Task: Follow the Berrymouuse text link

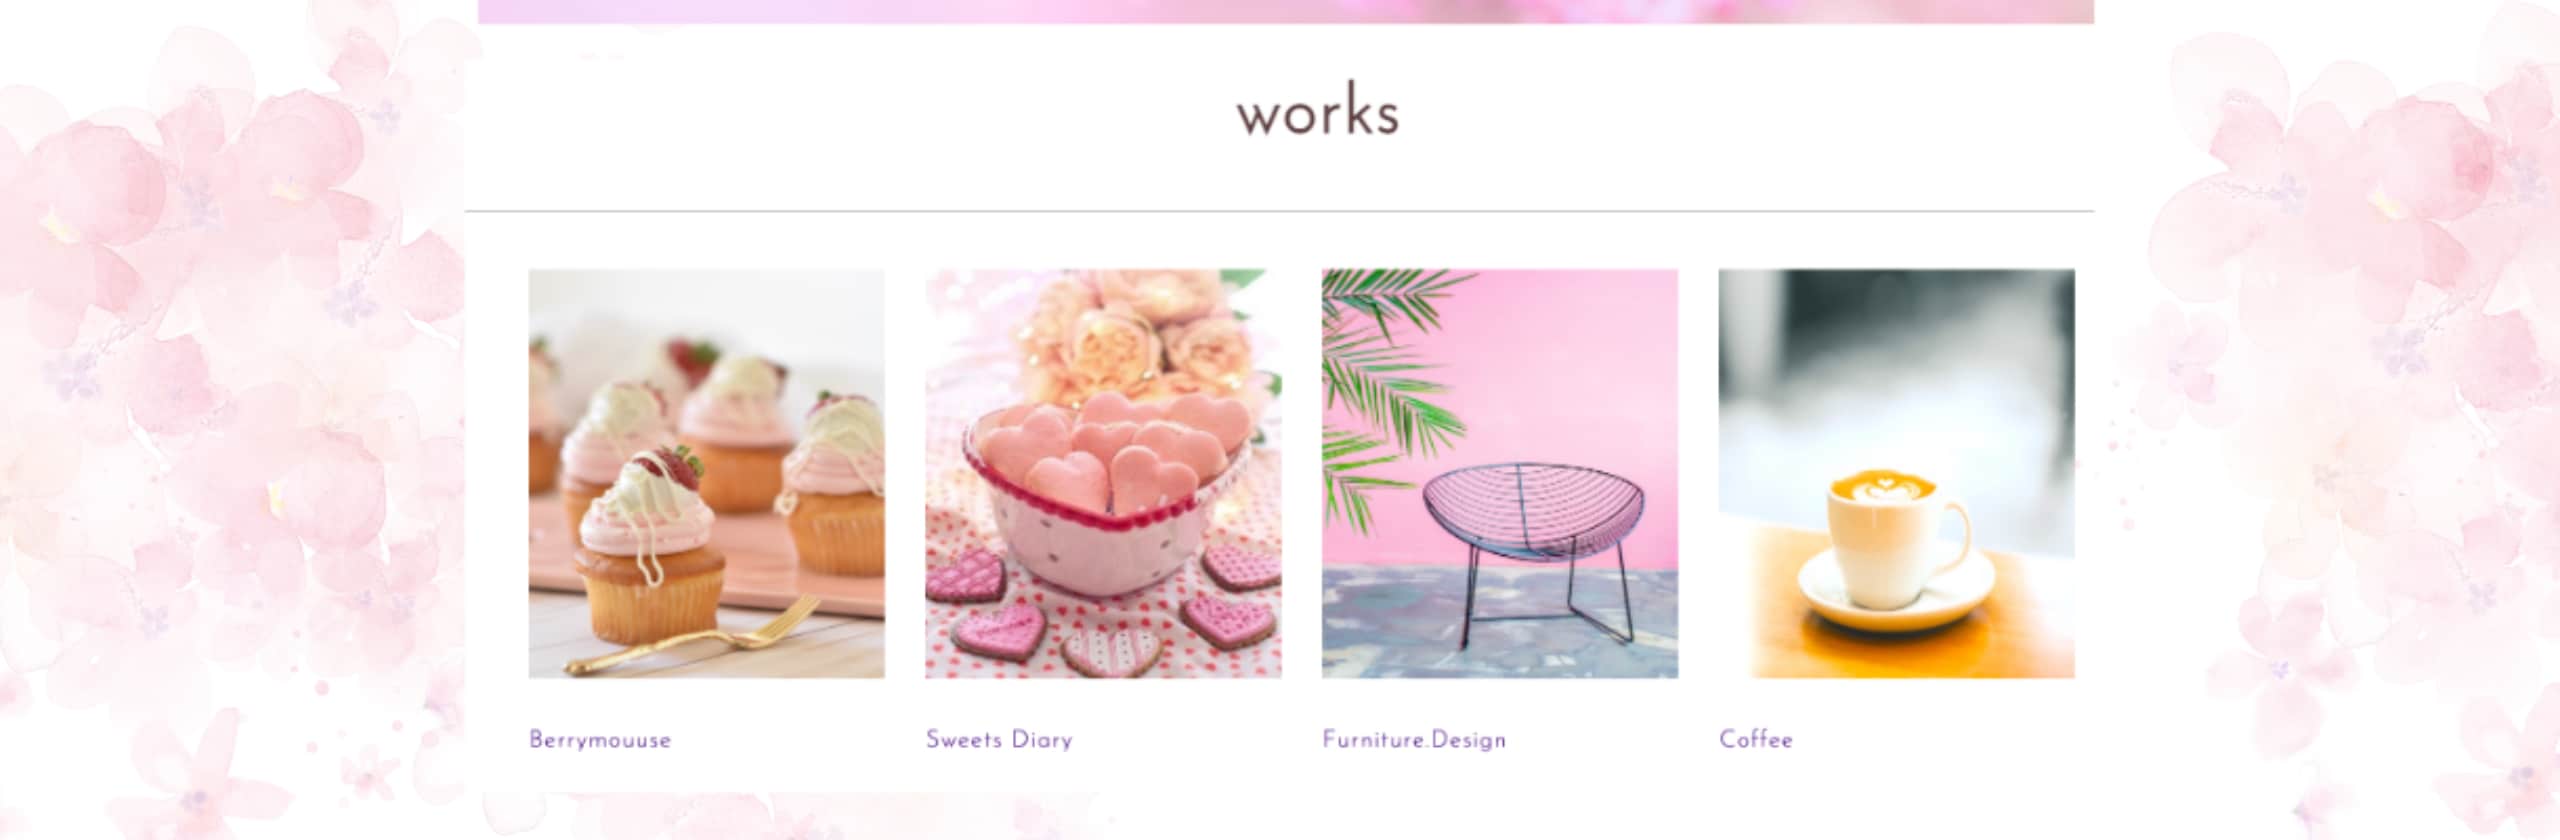Action: [600, 741]
